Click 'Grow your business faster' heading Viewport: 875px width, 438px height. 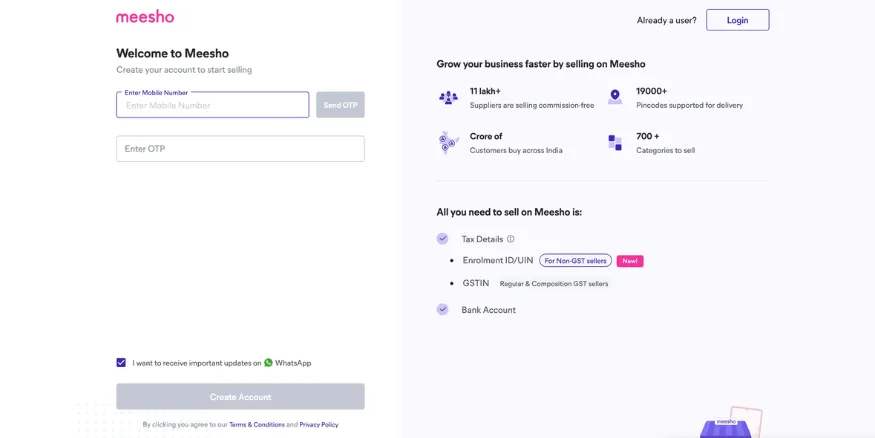[541, 64]
